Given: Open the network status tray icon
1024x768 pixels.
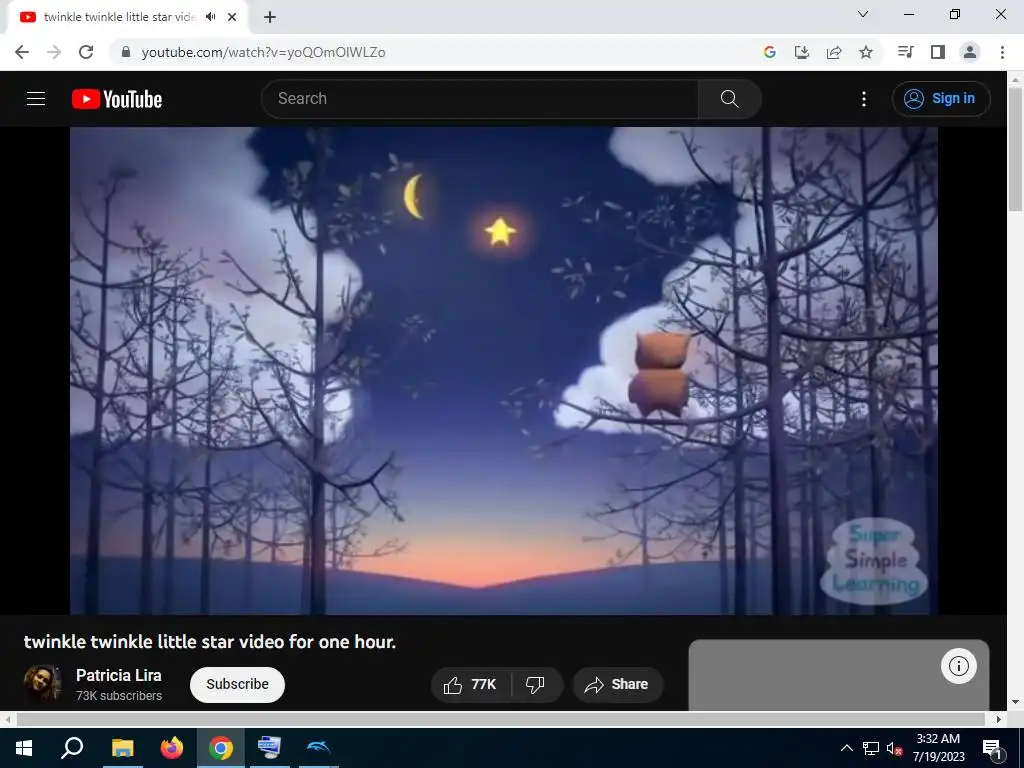Looking at the screenshot, I should click(x=871, y=748).
